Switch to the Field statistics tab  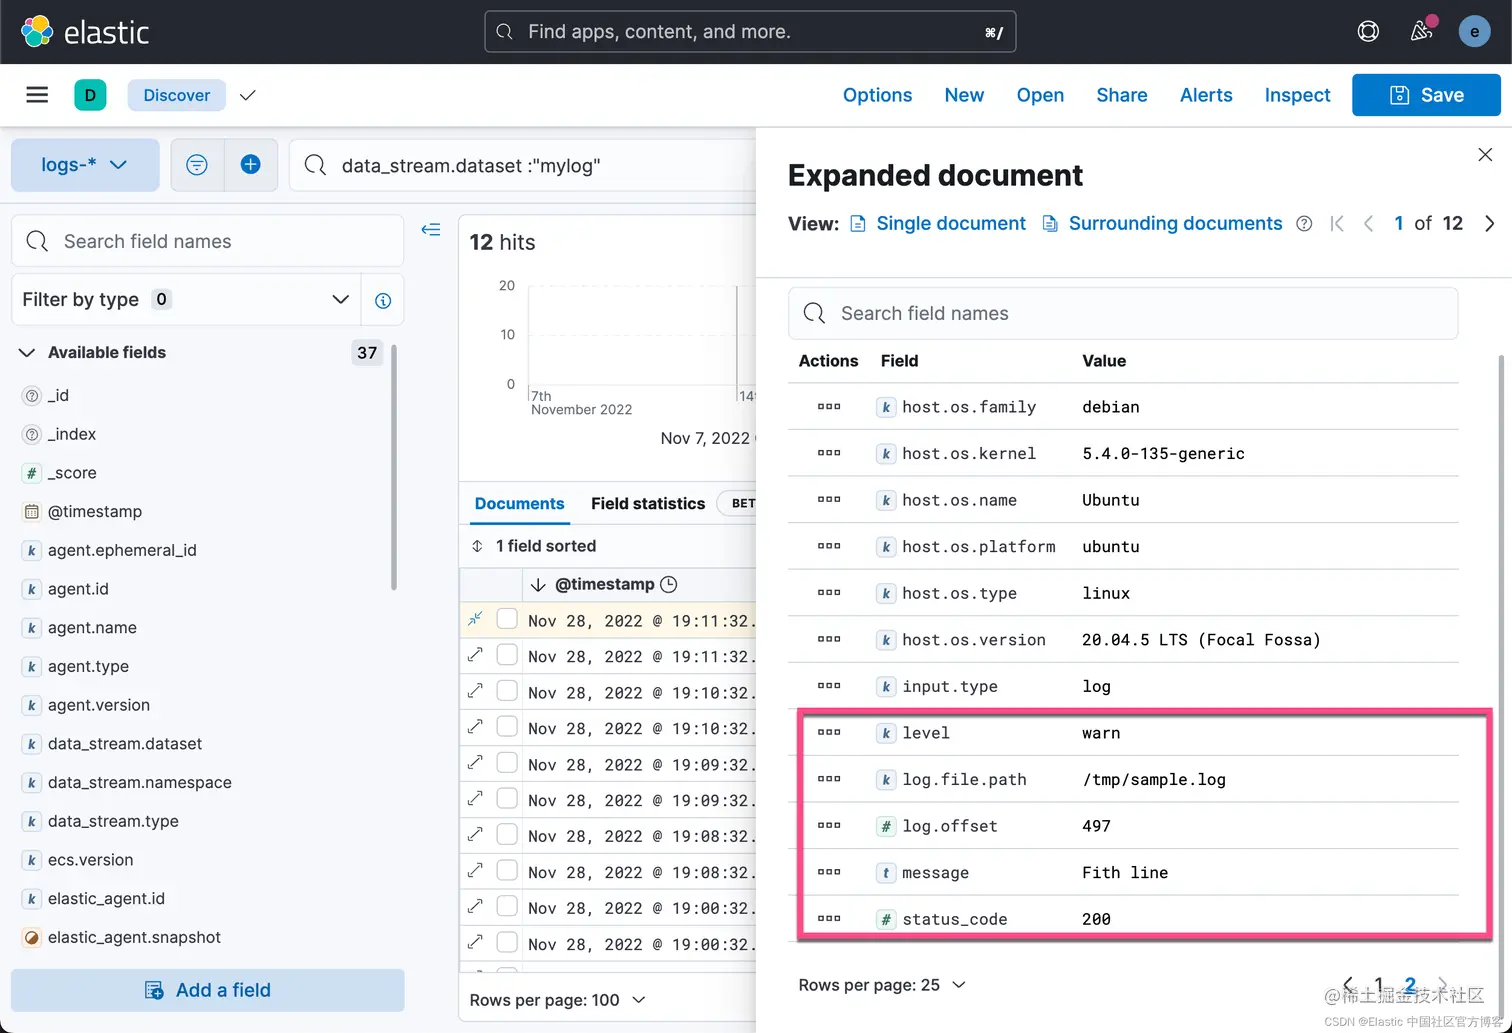pos(648,503)
